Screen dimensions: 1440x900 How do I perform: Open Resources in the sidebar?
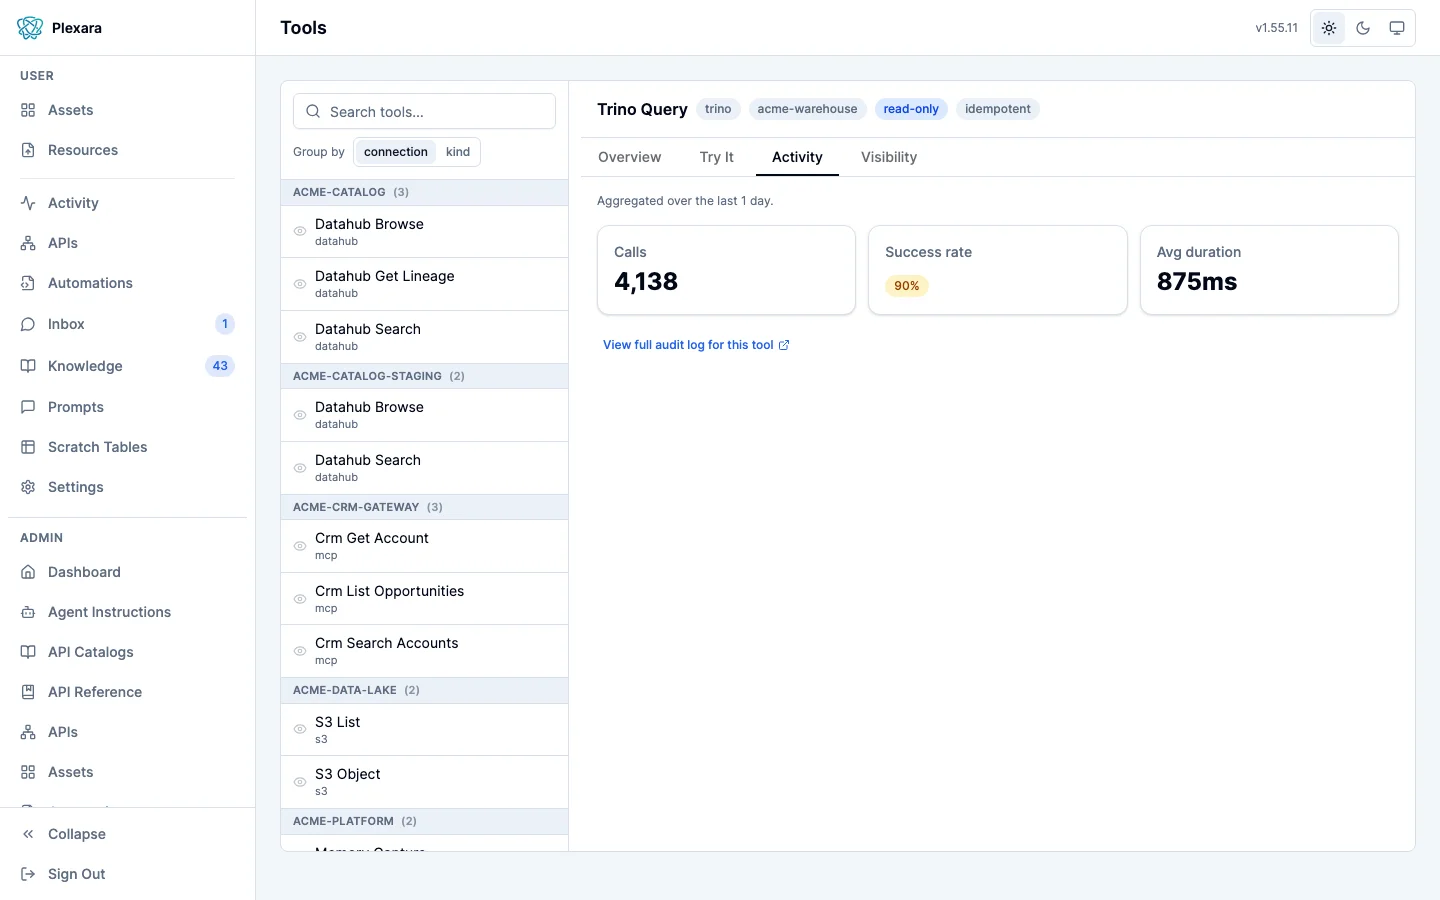point(127,150)
